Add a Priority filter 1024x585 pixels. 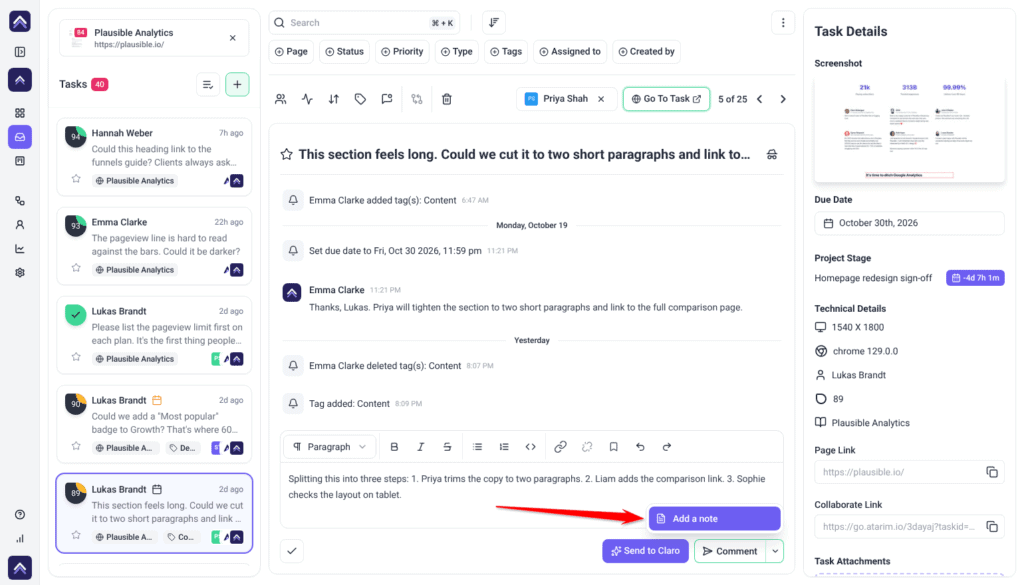[402, 52]
